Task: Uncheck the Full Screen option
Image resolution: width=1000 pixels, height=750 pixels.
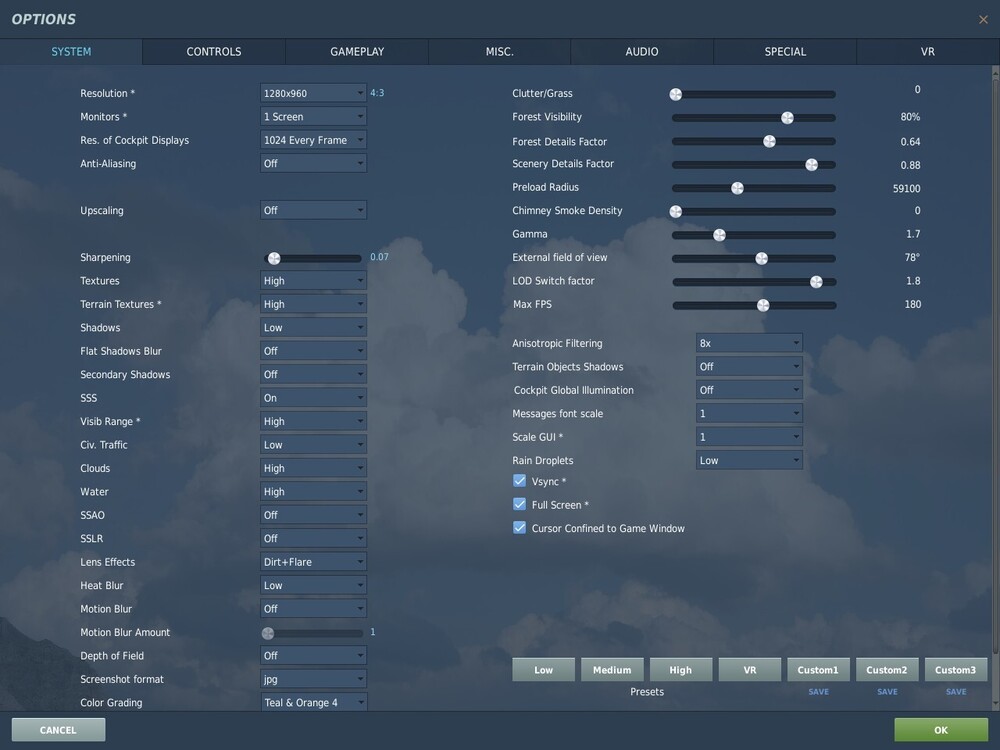Action: pyautogui.click(x=519, y=504)
